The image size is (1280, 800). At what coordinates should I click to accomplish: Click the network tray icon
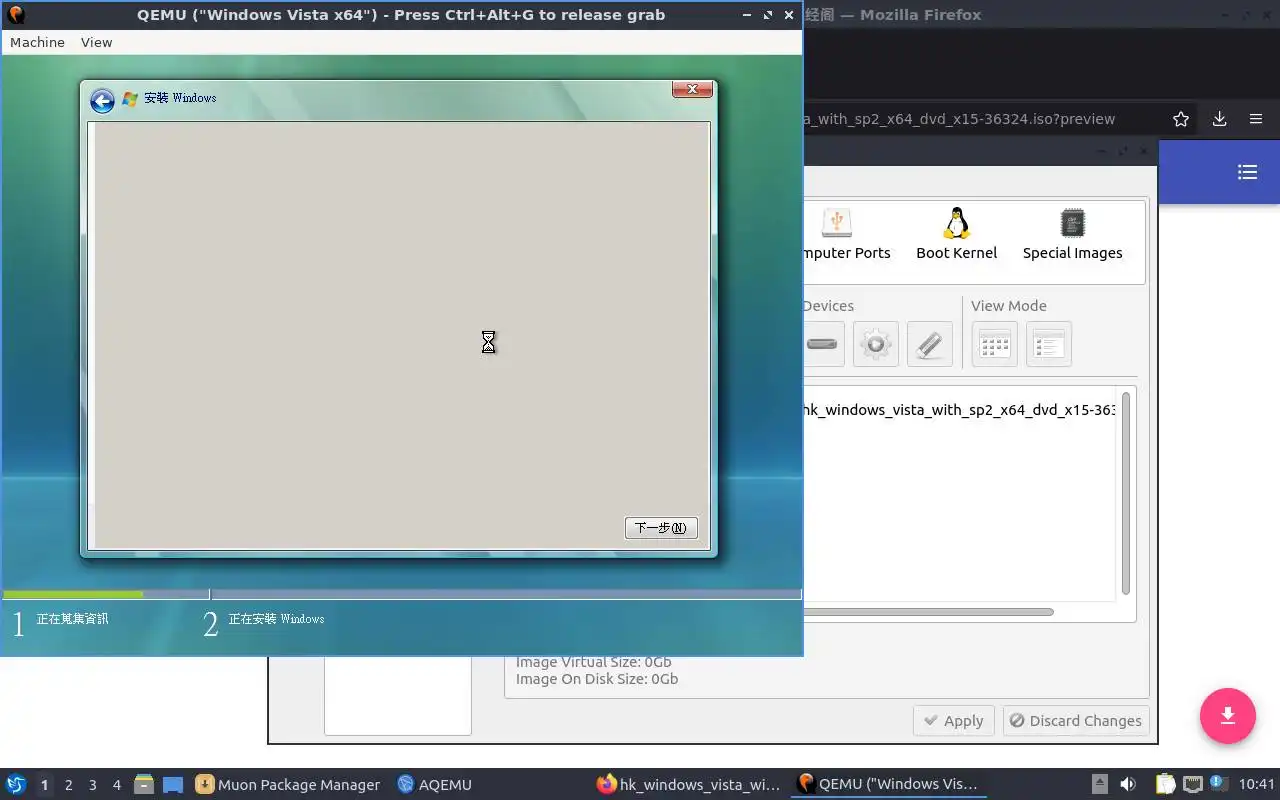[x=1192, y=784]
